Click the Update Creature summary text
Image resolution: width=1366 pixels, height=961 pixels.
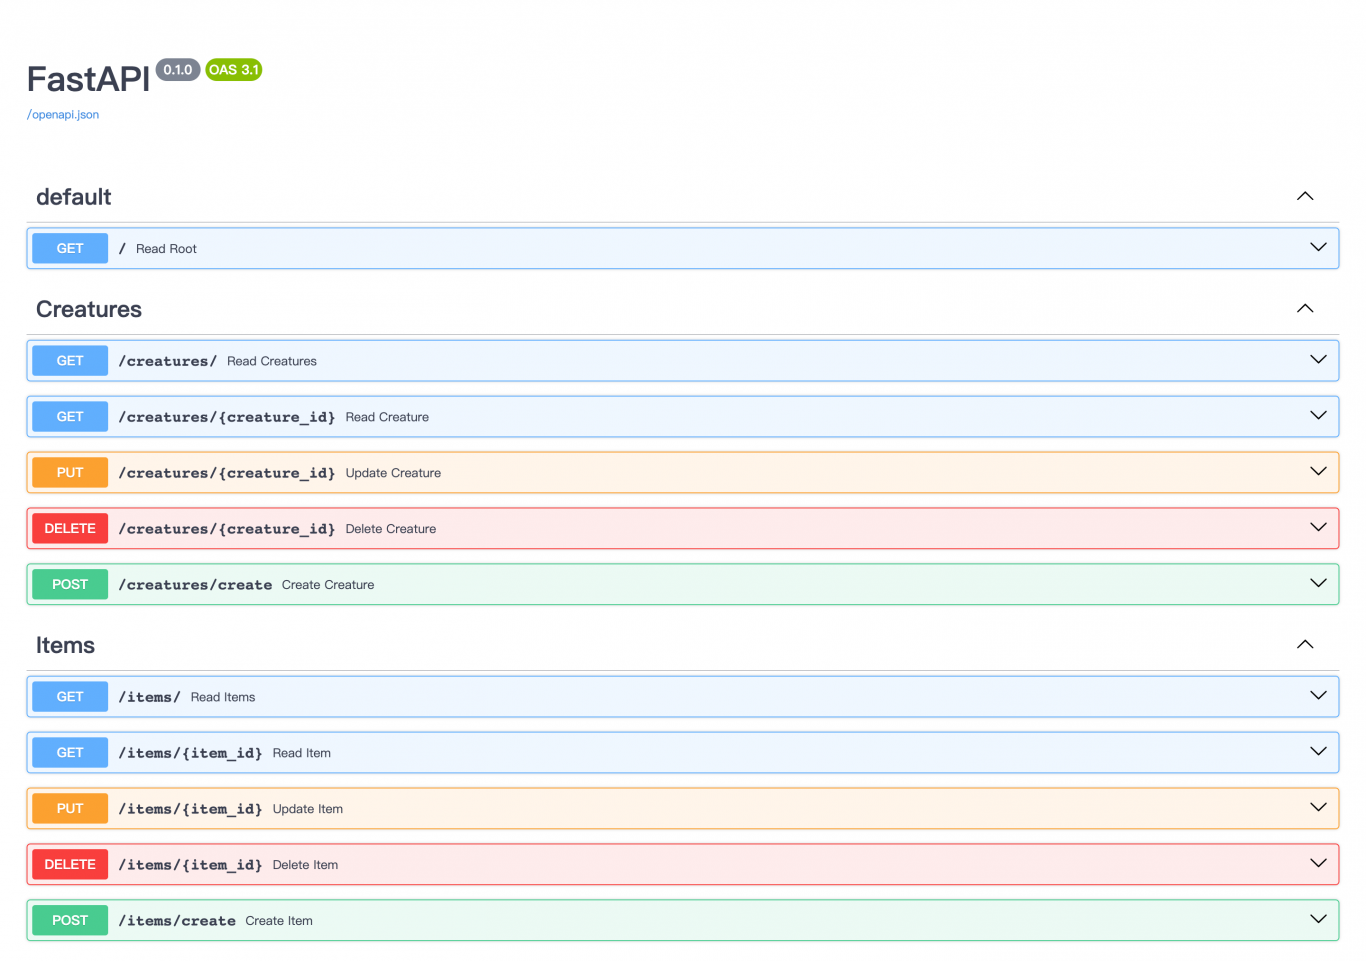(x=393, y=473)
